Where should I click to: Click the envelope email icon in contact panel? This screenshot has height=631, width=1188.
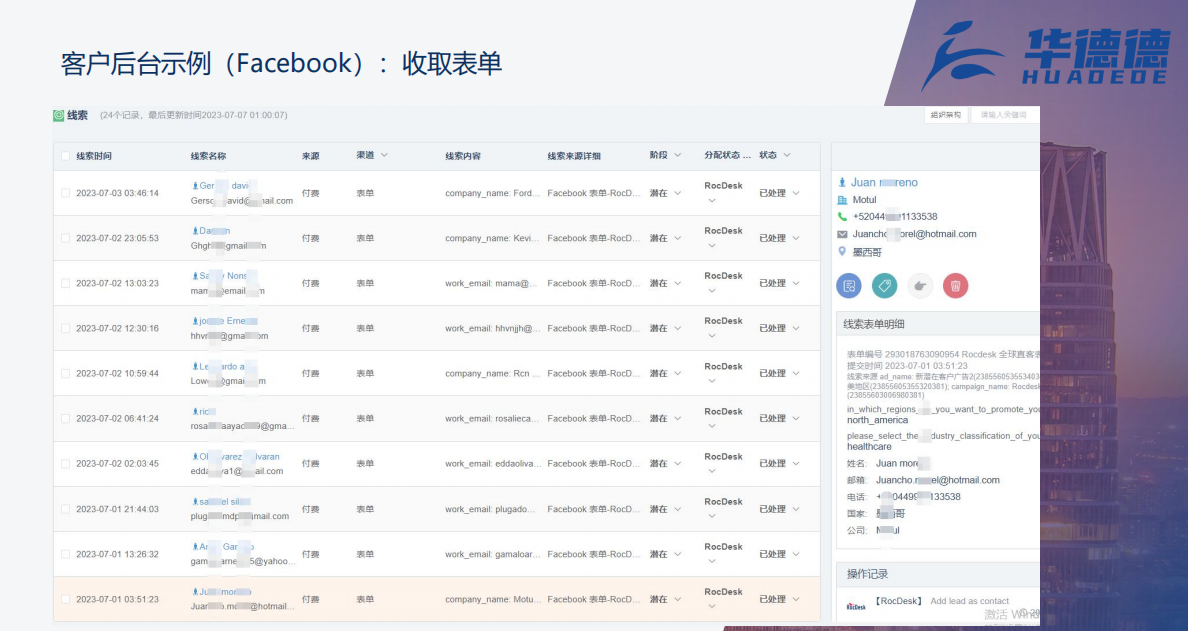(842, 234)
